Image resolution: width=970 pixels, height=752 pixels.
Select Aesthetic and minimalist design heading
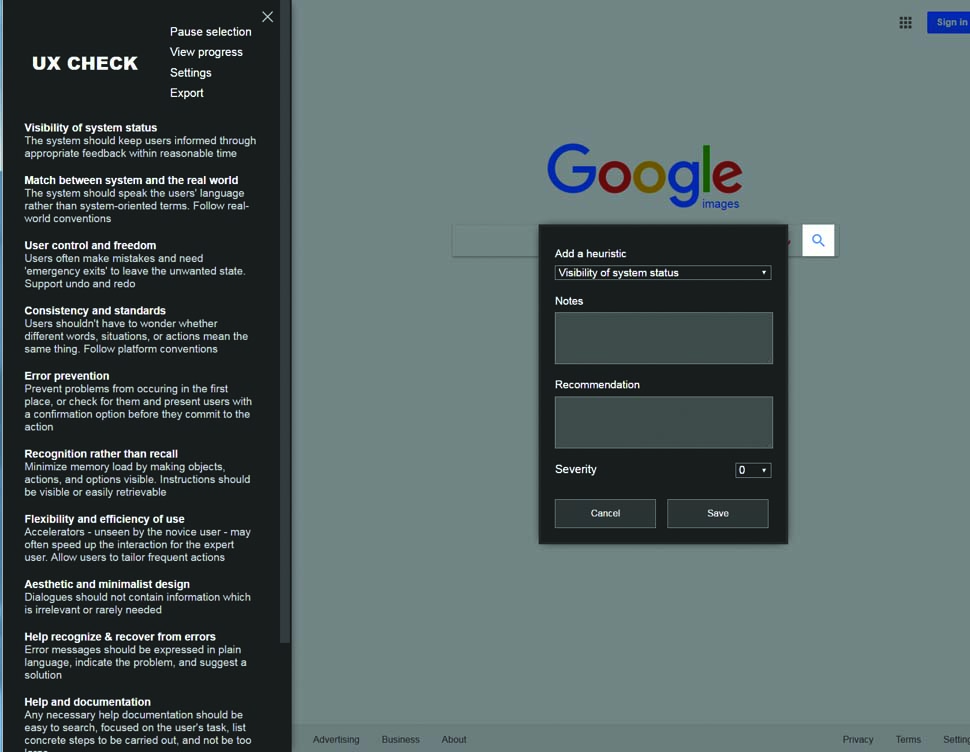[107, 584]
